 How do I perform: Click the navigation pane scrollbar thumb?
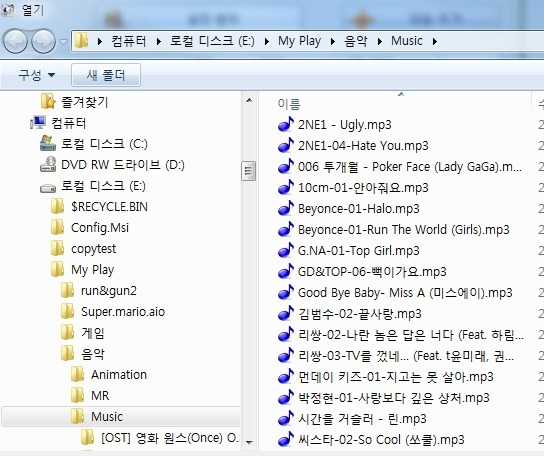[x=248, y=171]
